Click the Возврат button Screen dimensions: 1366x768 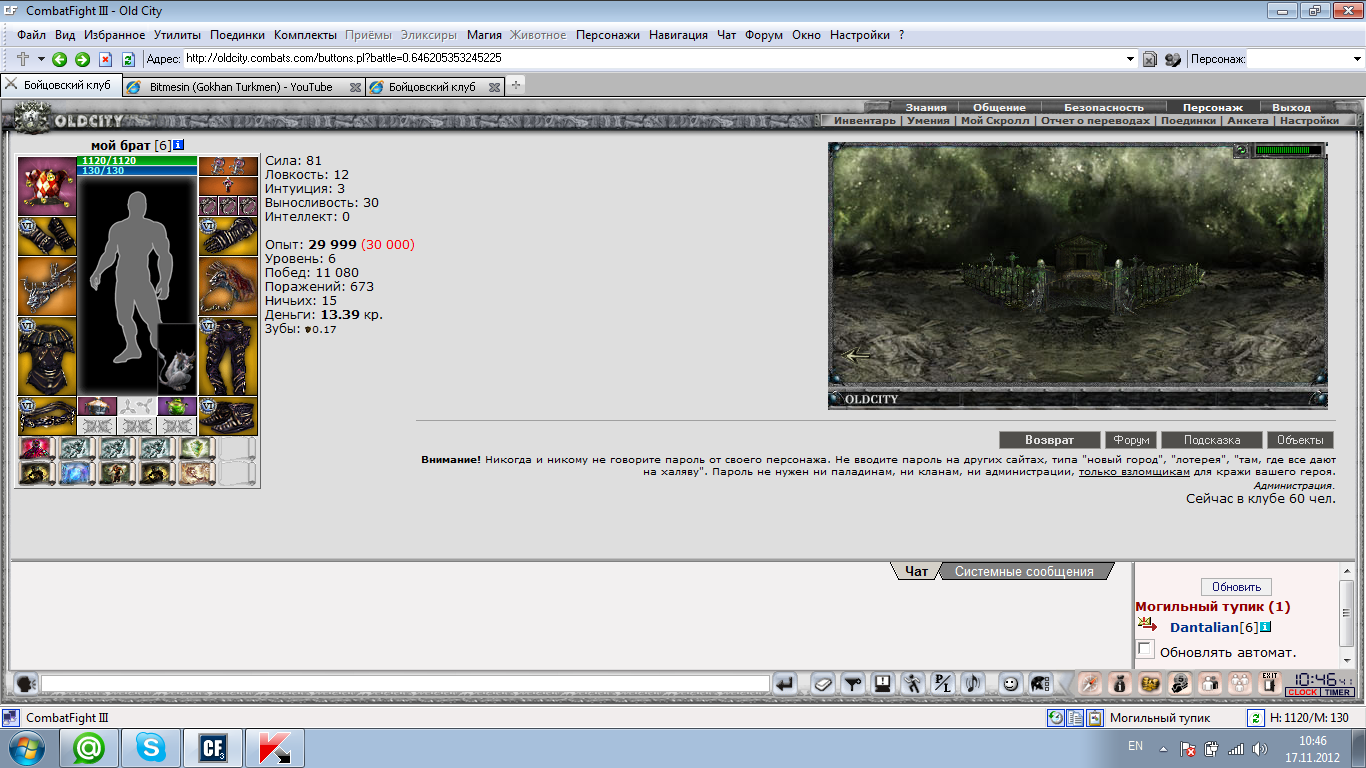tap(1049, 440)
